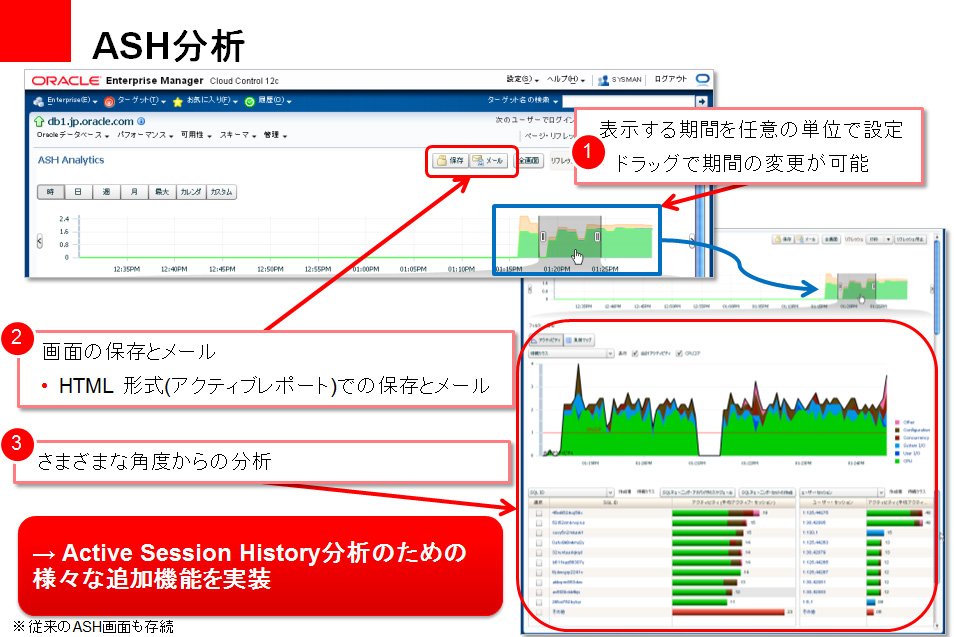Viewport: 954px width, 637px height.
Task: Click the left scroll arrow of the timeline chart
Action: (x=40, y=241)
